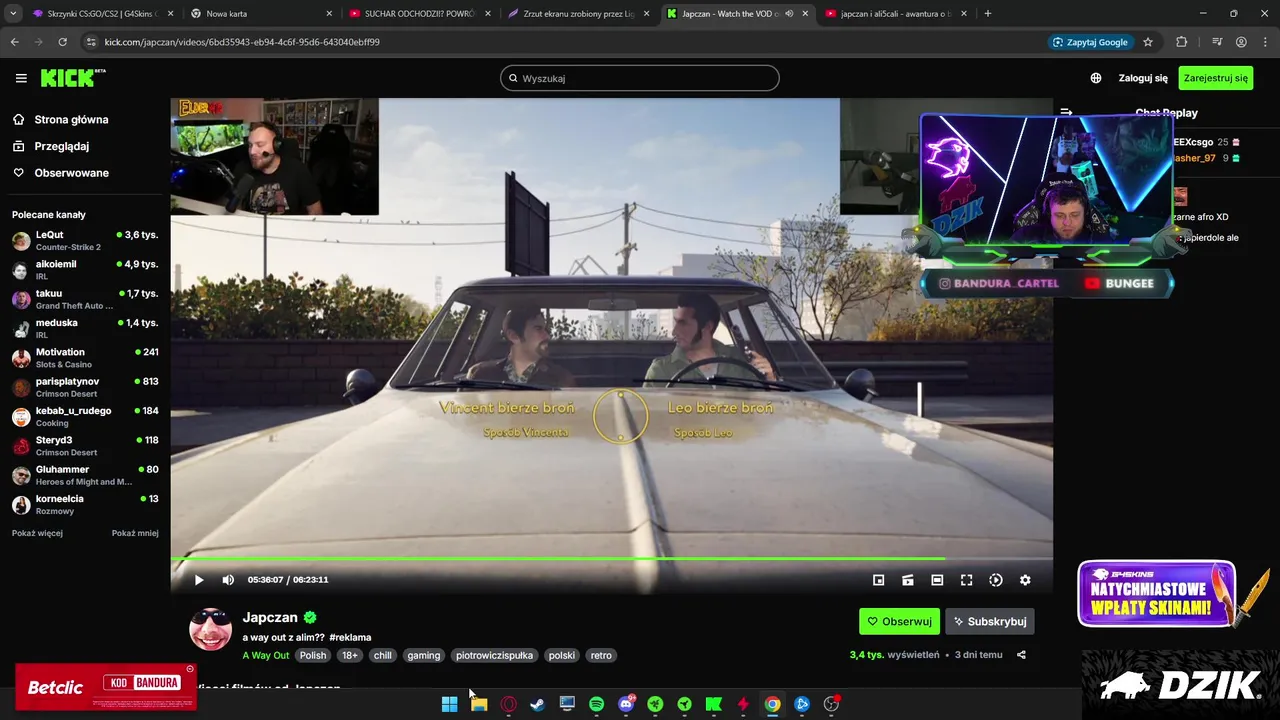Open playback speed control

996,580
